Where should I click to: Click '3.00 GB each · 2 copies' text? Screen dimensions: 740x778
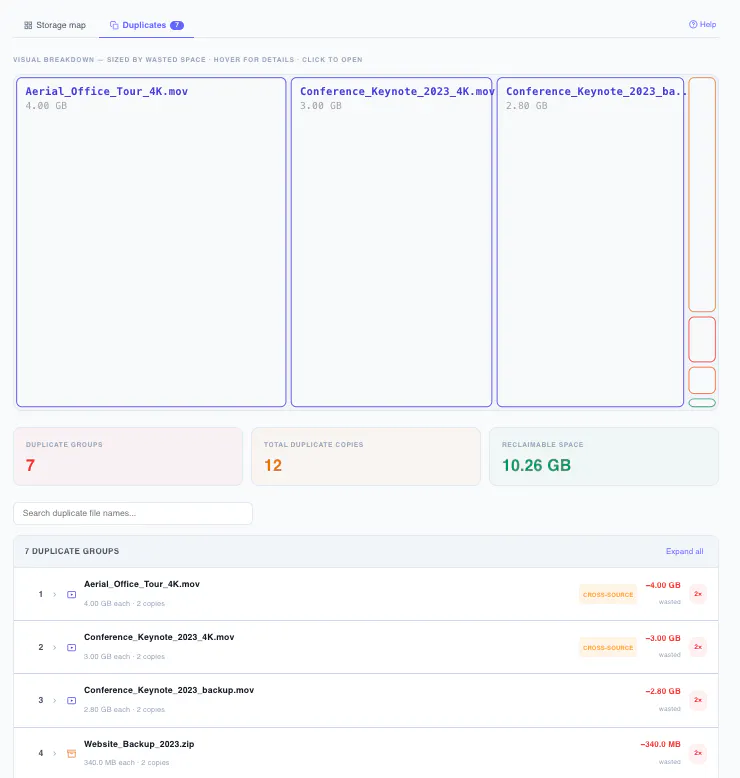click(x=124, y=657)
